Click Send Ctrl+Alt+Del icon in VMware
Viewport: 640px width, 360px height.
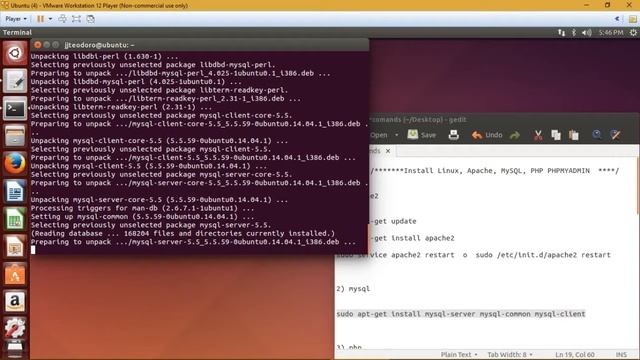[62, 19]
